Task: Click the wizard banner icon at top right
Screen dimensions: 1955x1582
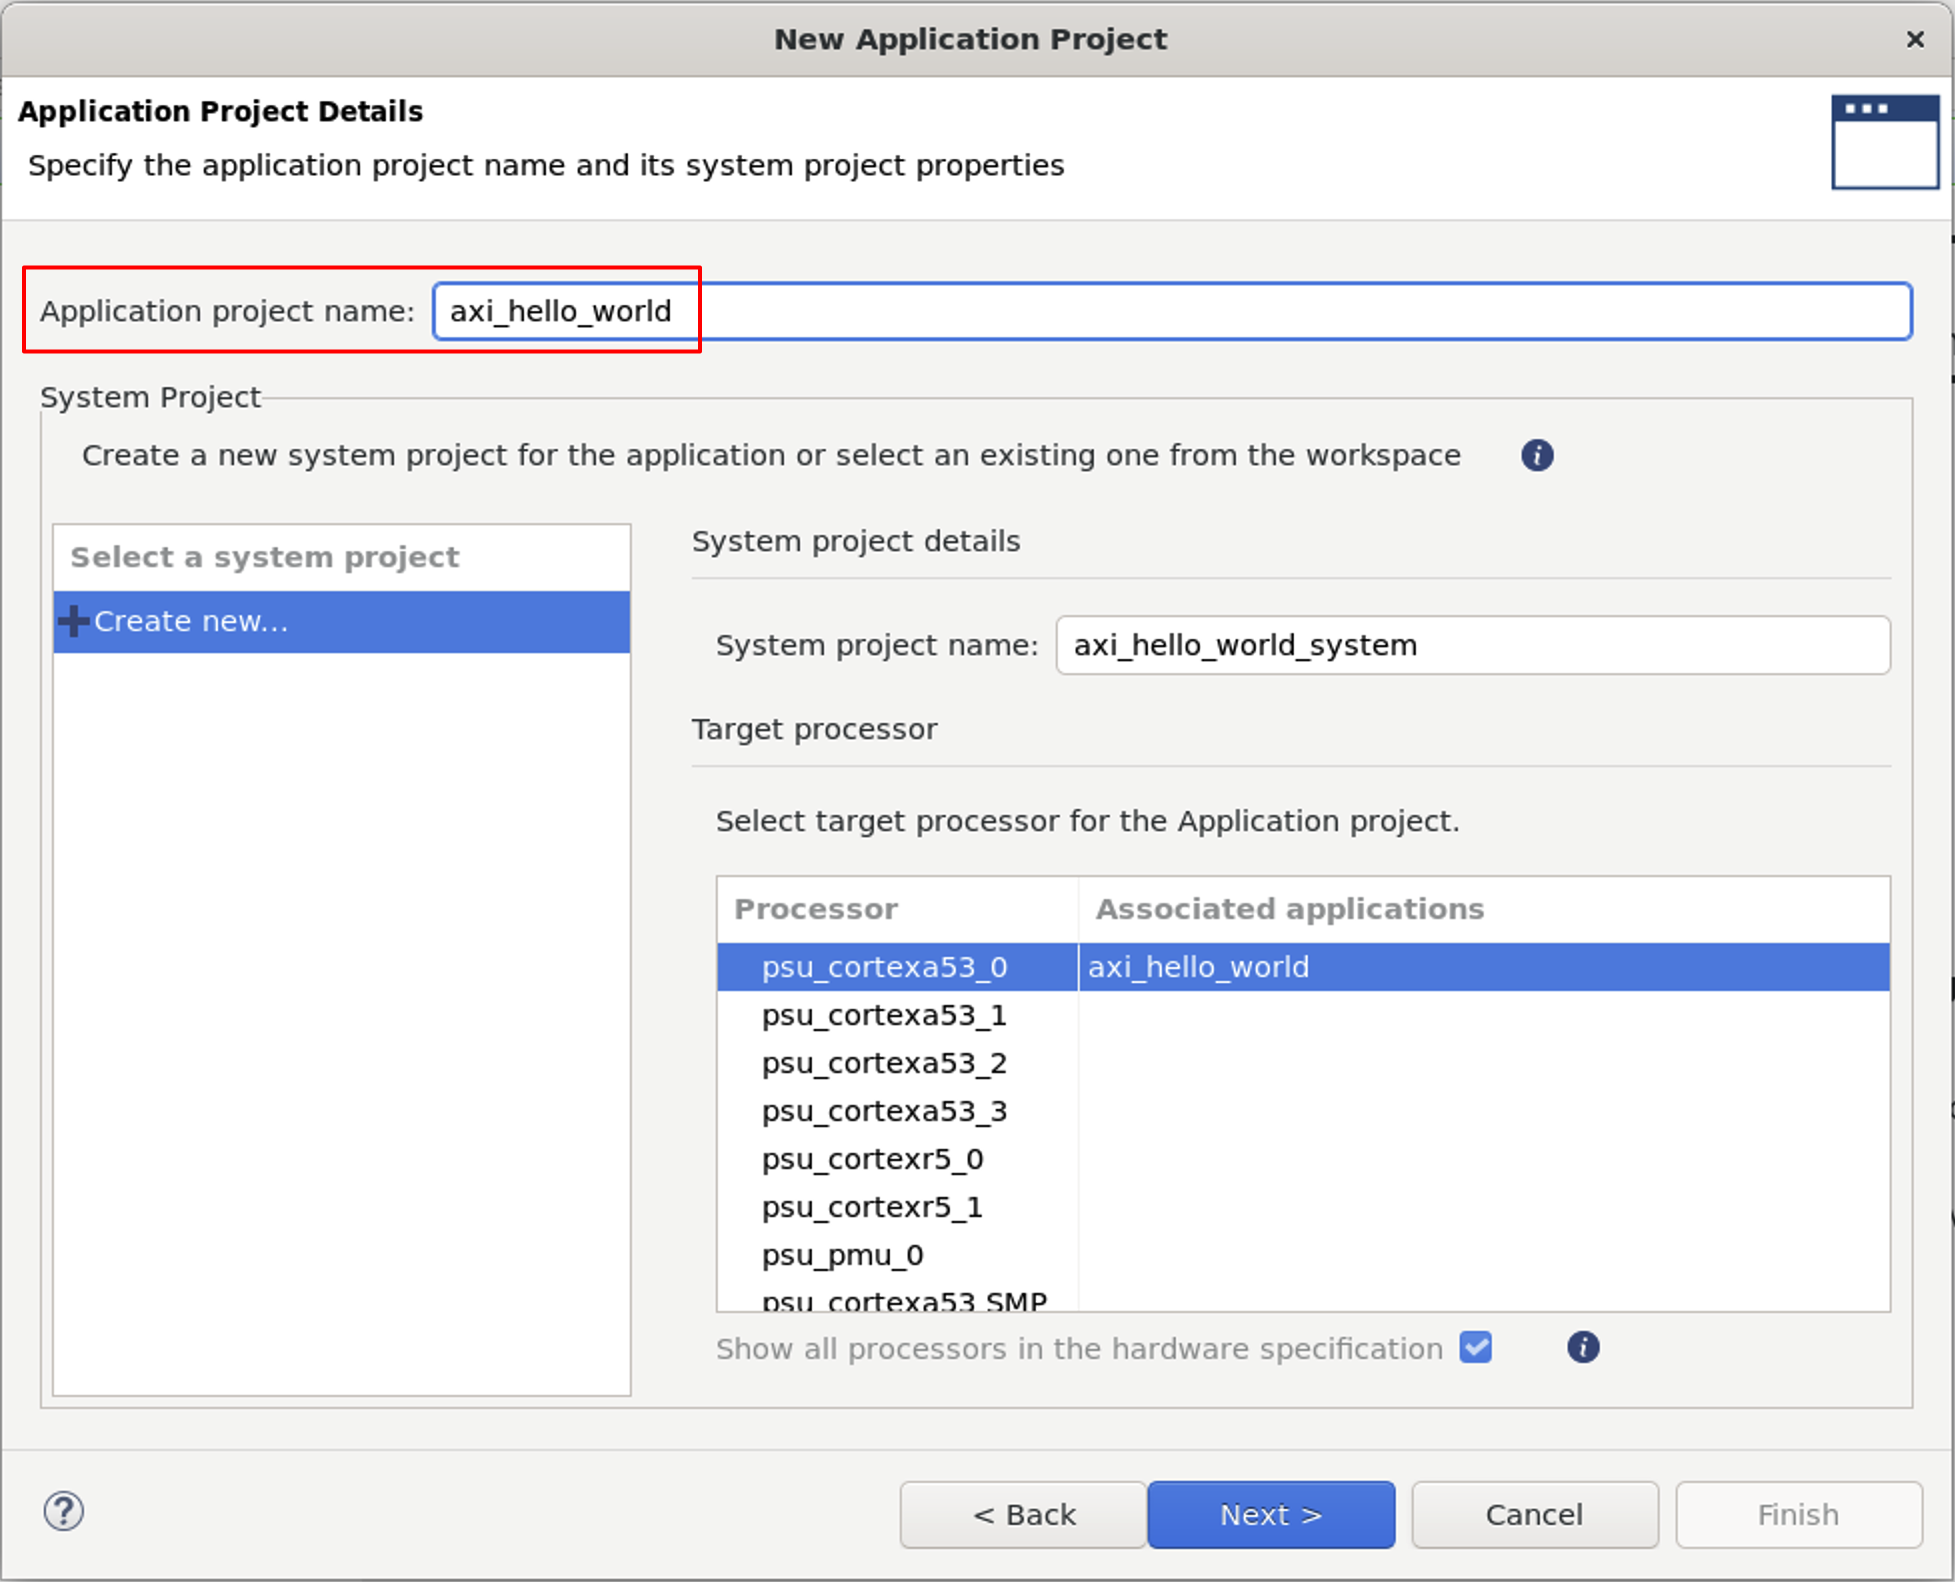Action: (x=1884, y=141)
